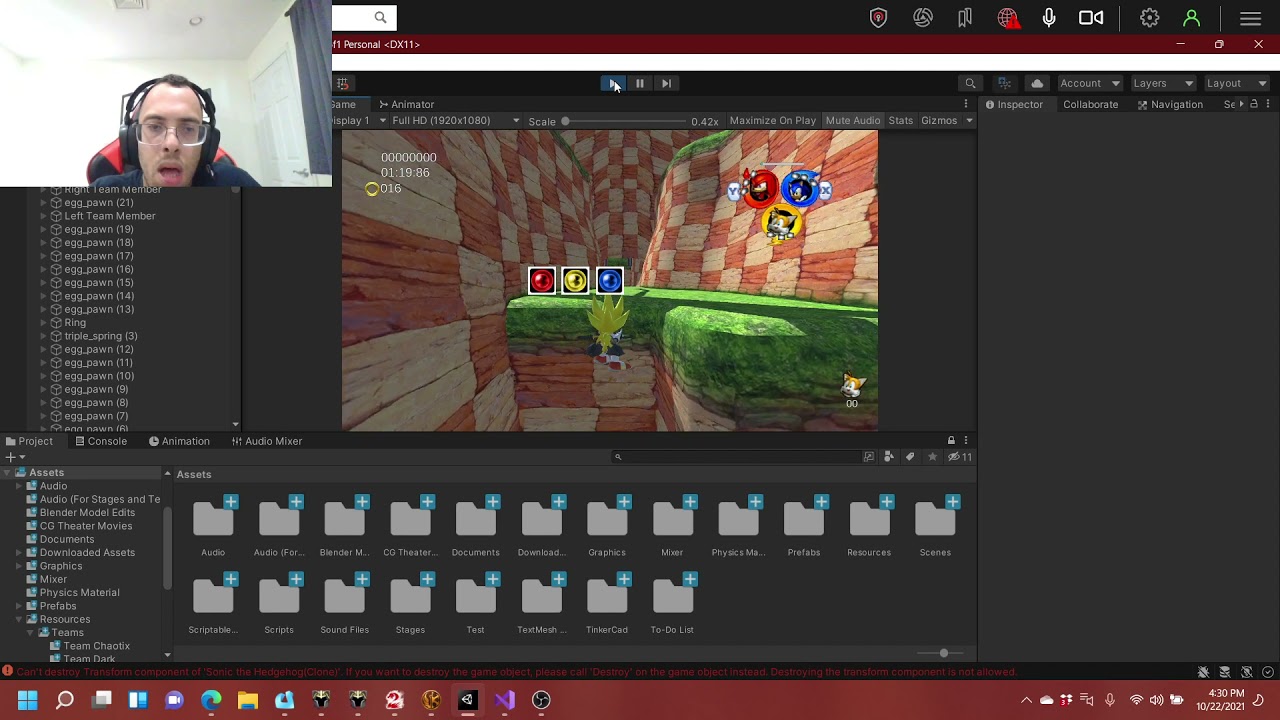Open the Unity search magnifier icon
This screenshot has height=720, width=1280.
pyautogui.click(x=970, y=83)
